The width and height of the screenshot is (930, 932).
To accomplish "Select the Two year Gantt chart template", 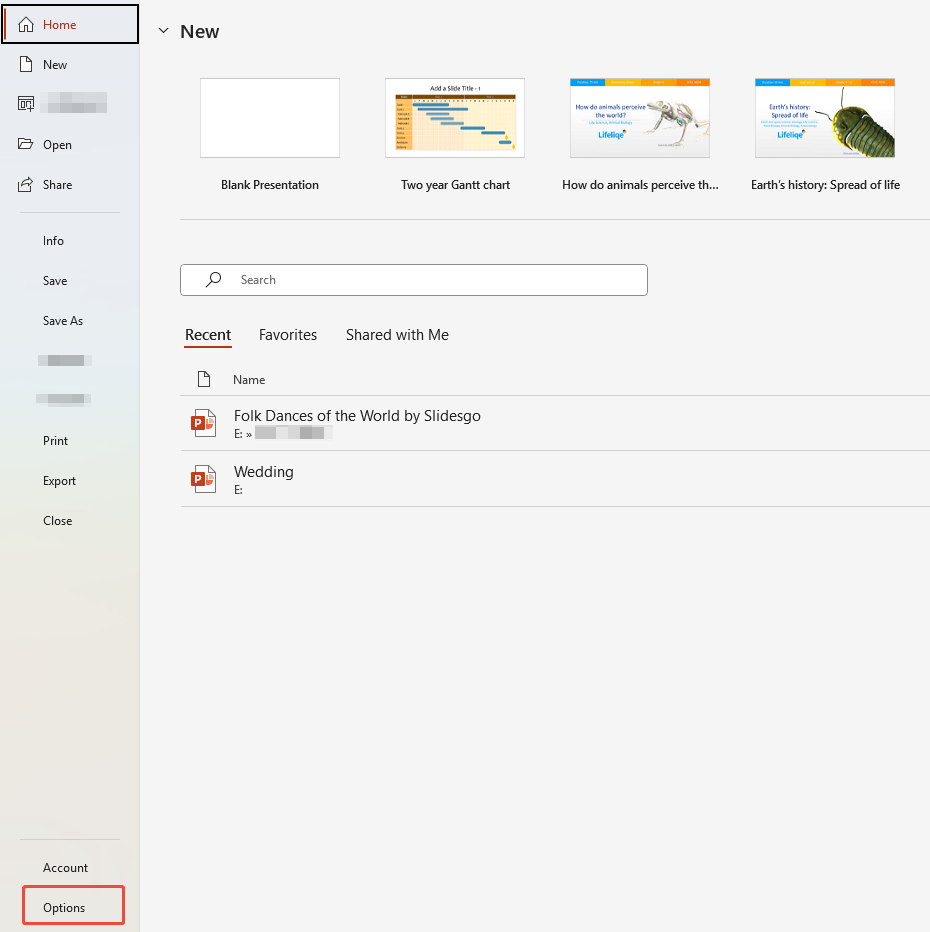I will coord(455,117).
